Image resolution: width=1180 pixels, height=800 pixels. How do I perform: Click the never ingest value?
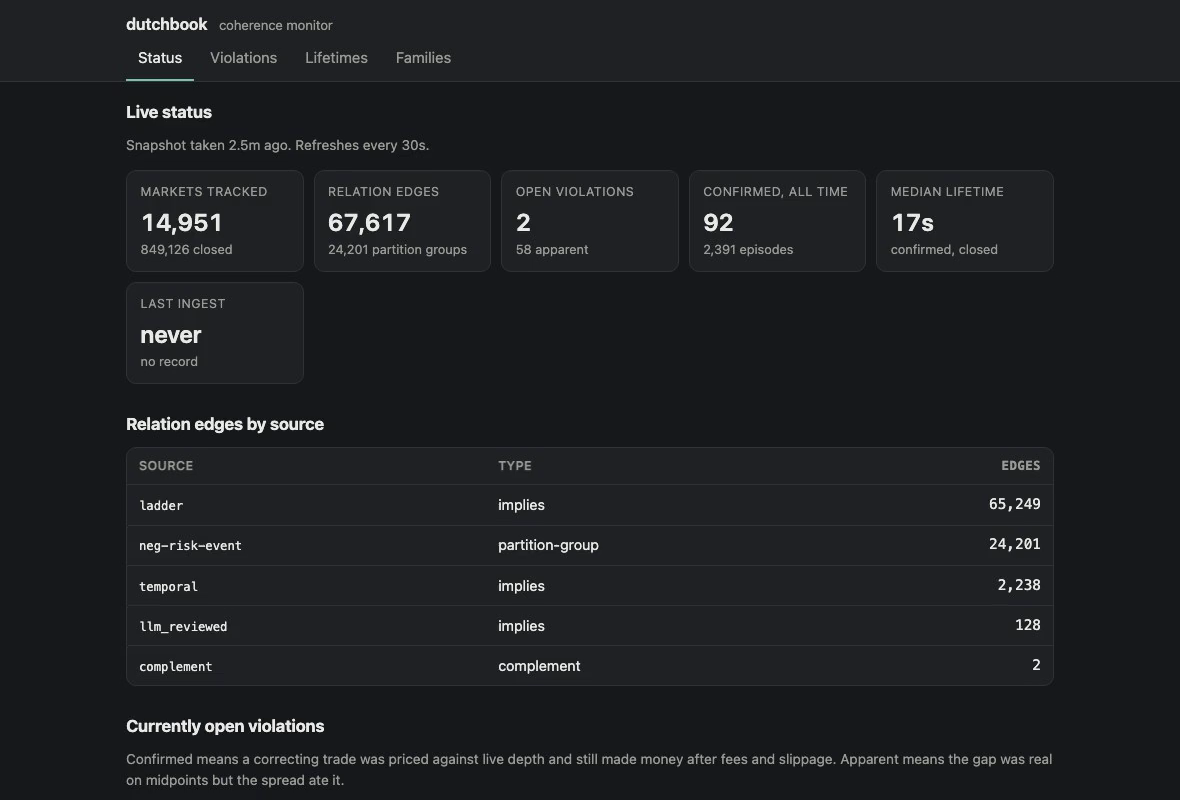pyautogui.click(x=171, y=335)
